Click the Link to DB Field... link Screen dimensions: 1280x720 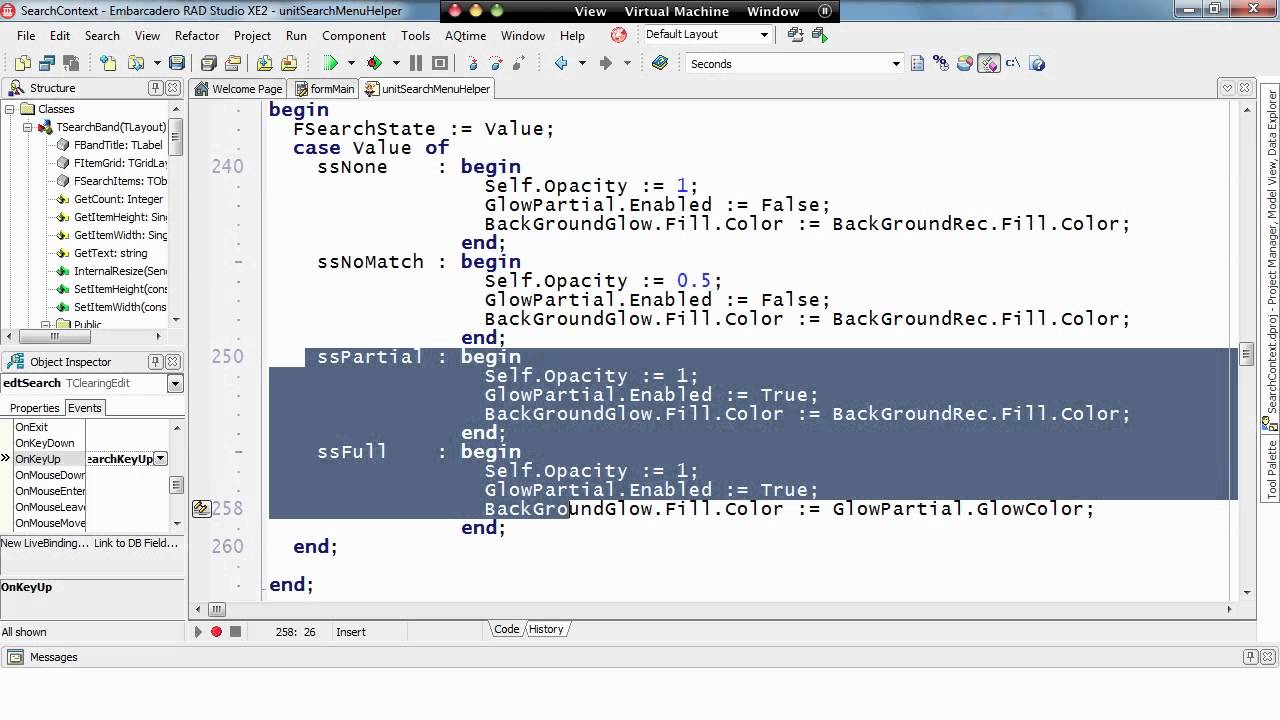[x=136, y=543]
